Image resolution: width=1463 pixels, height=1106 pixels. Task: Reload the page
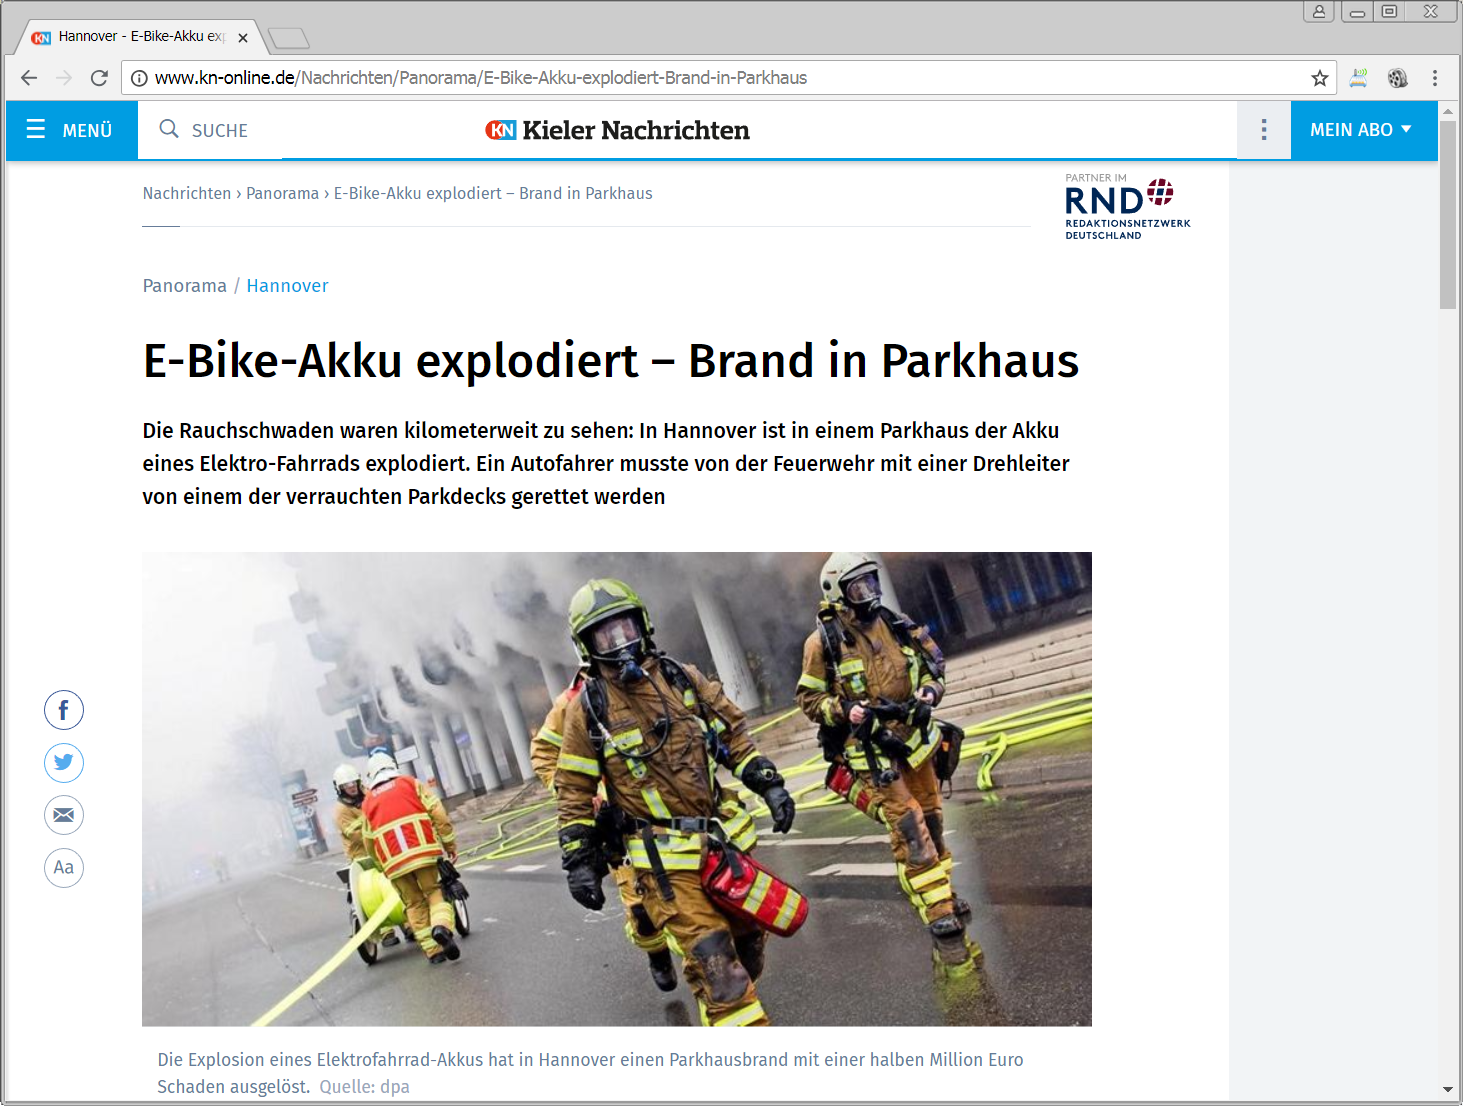click(x=99, y=78)
